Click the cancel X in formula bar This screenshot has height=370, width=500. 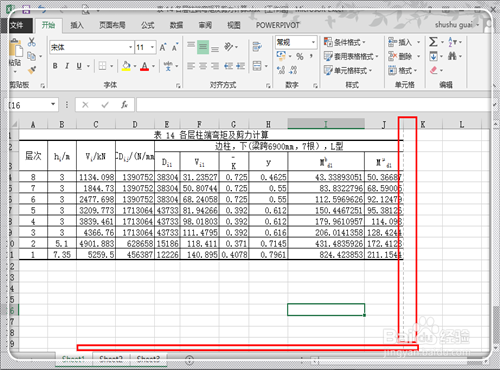click(85, 105)
